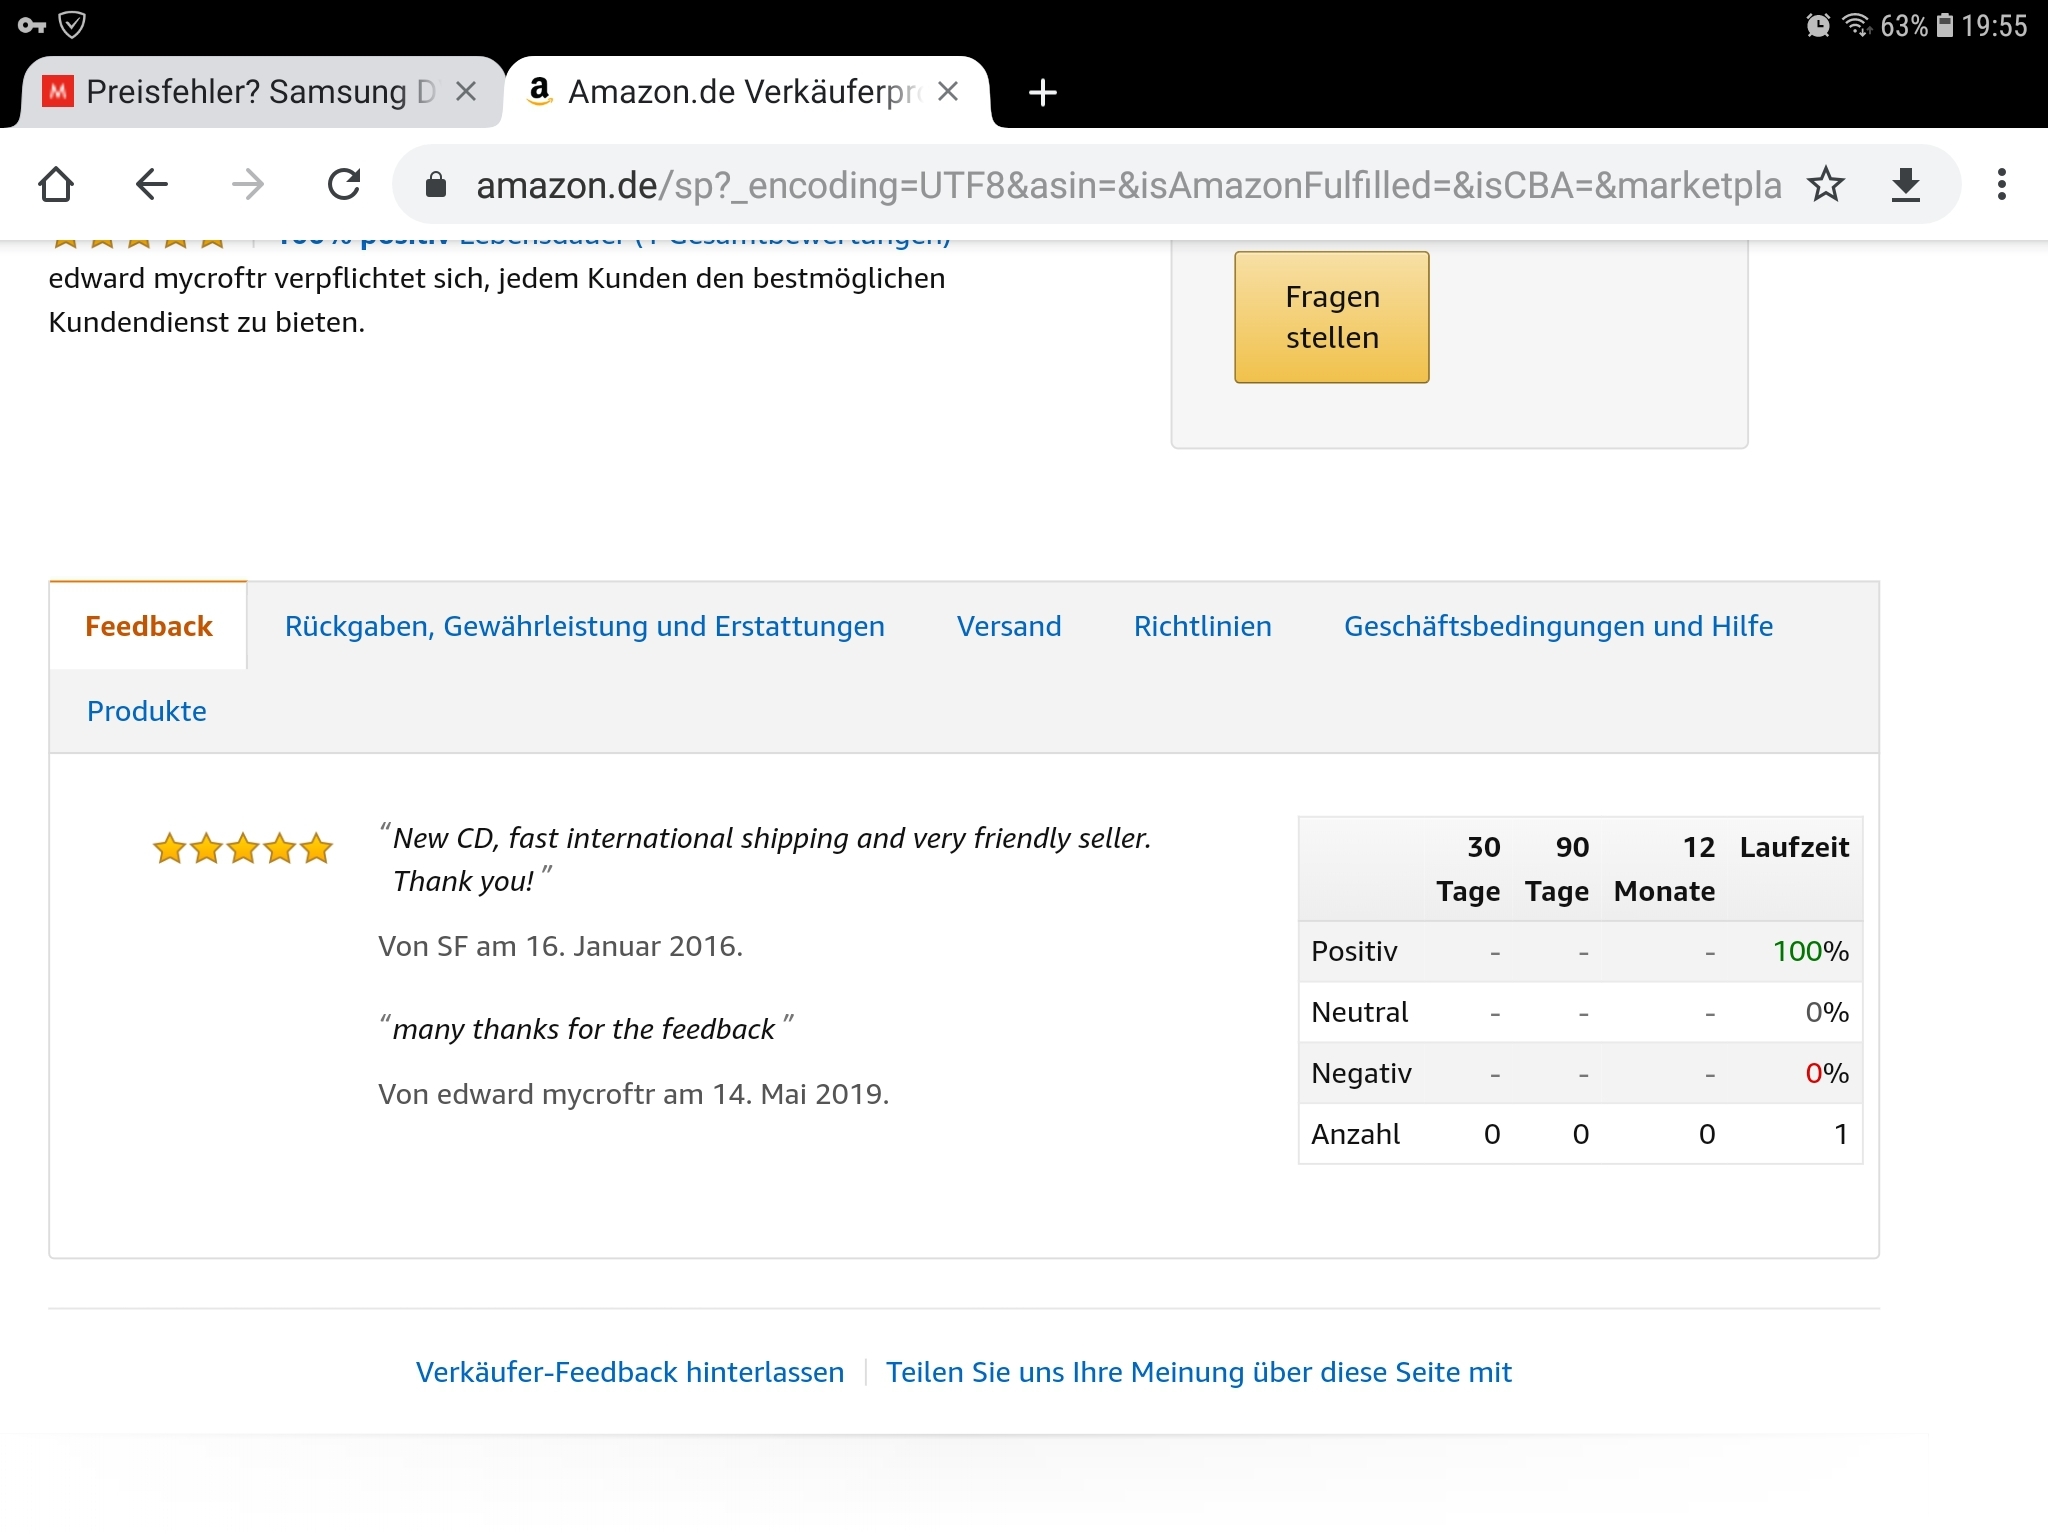Viewport: 2048px width, 1536px height.
Task: Tap the download arrow icon
Action: [x=1906, y=185]
